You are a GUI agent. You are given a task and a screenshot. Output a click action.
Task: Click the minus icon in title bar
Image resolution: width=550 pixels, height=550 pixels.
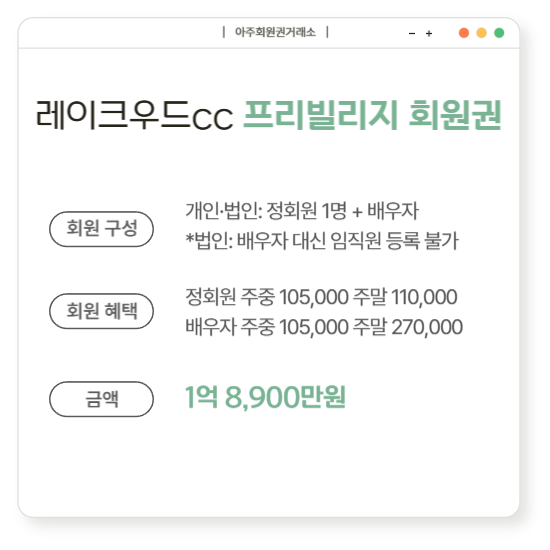click(x=412, y=34)
